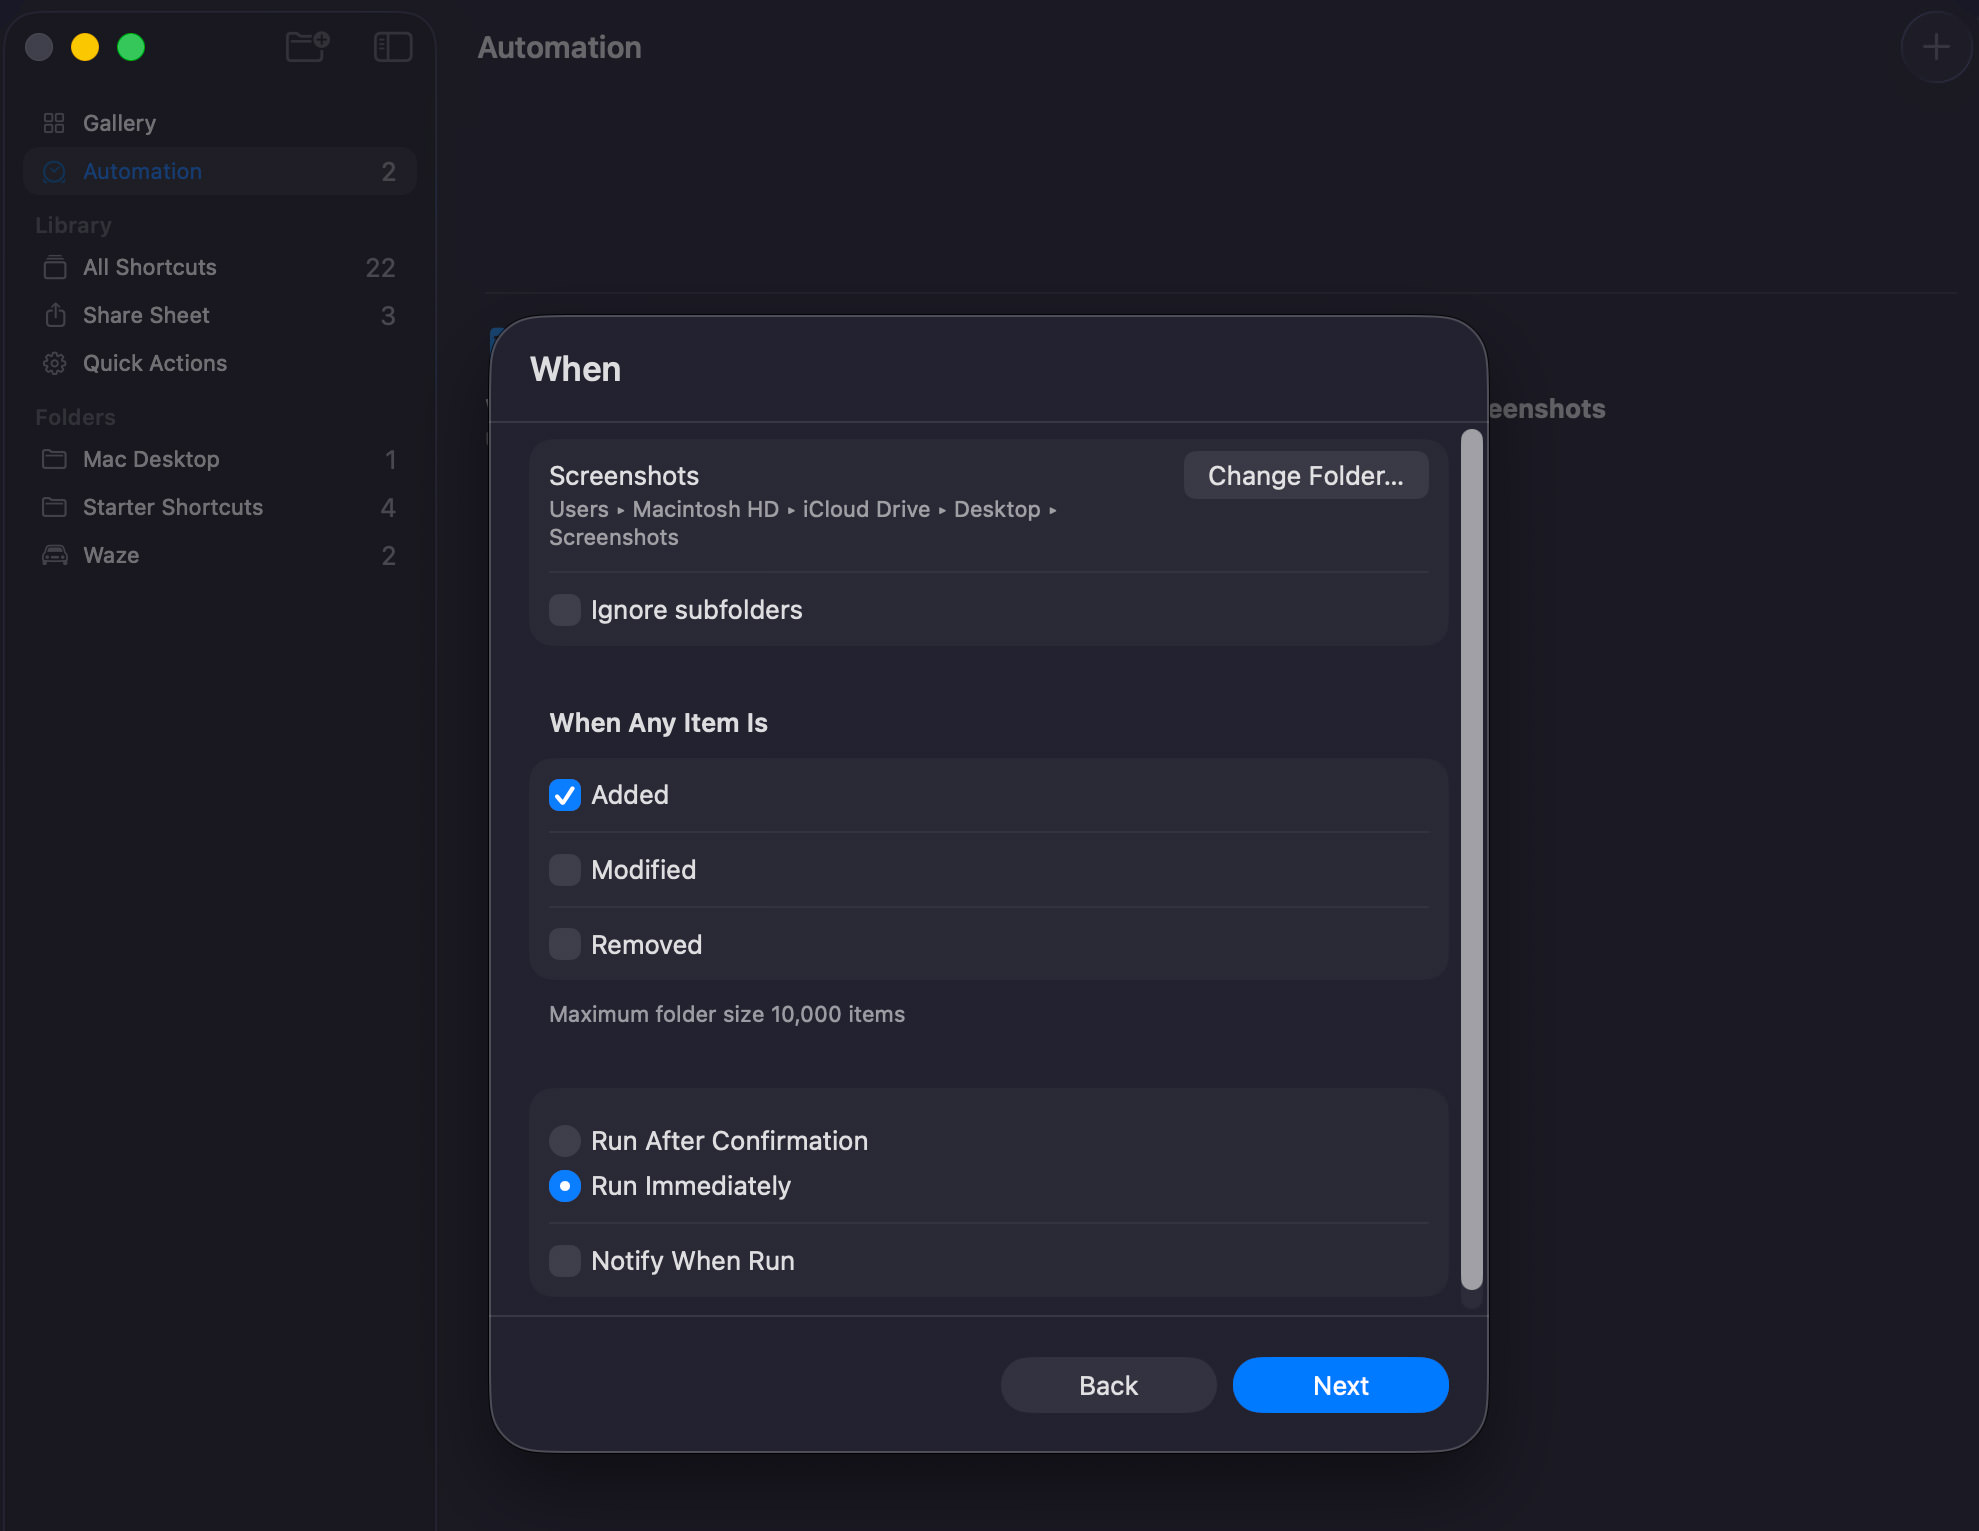Open All Shortcuts in the library

pyautogui.click(x=148, y=267)
